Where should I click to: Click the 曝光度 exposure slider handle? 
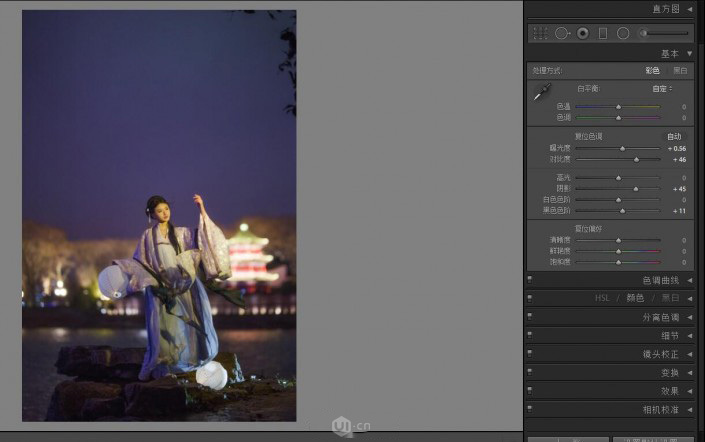point(623,148)
